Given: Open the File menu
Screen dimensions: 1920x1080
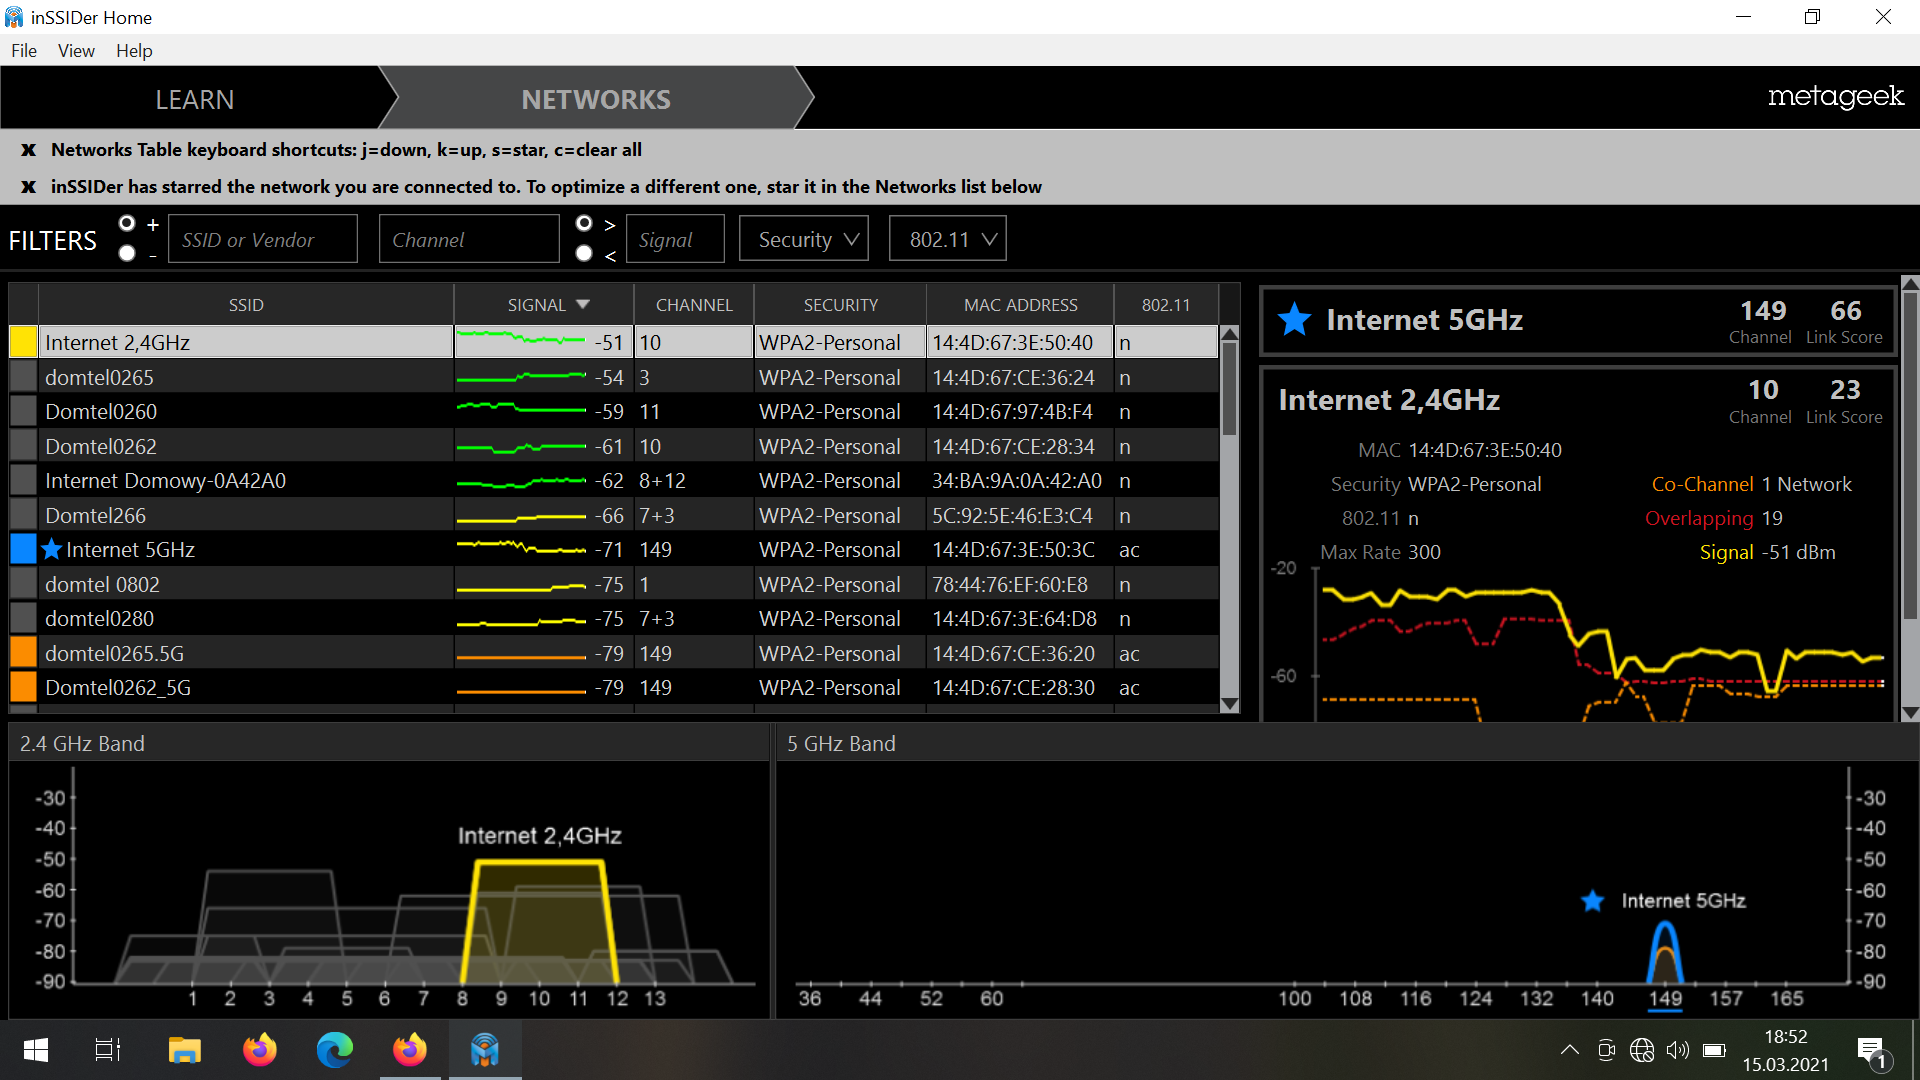Looking at the screenshot, I should (x=24, y=51).
